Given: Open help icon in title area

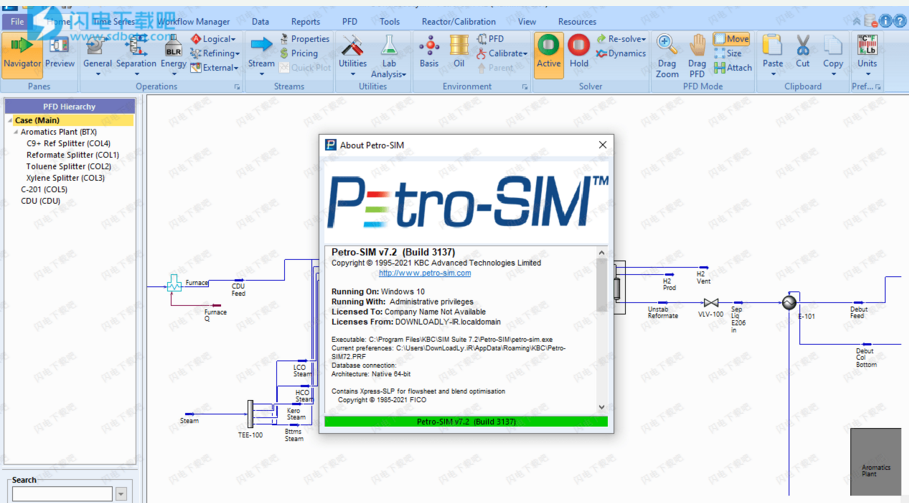Looking at the screenshot, I should pyautogui.click(x=899, y=21).
